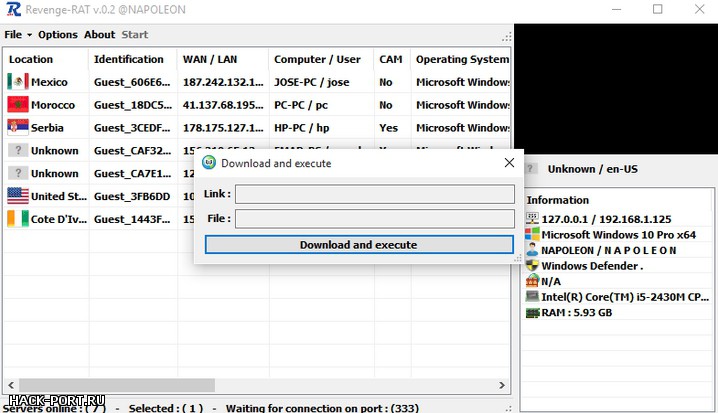The height and width of the screenshot is (413, 718).
Task: Open the Options menu
Action: click(58, 35)
